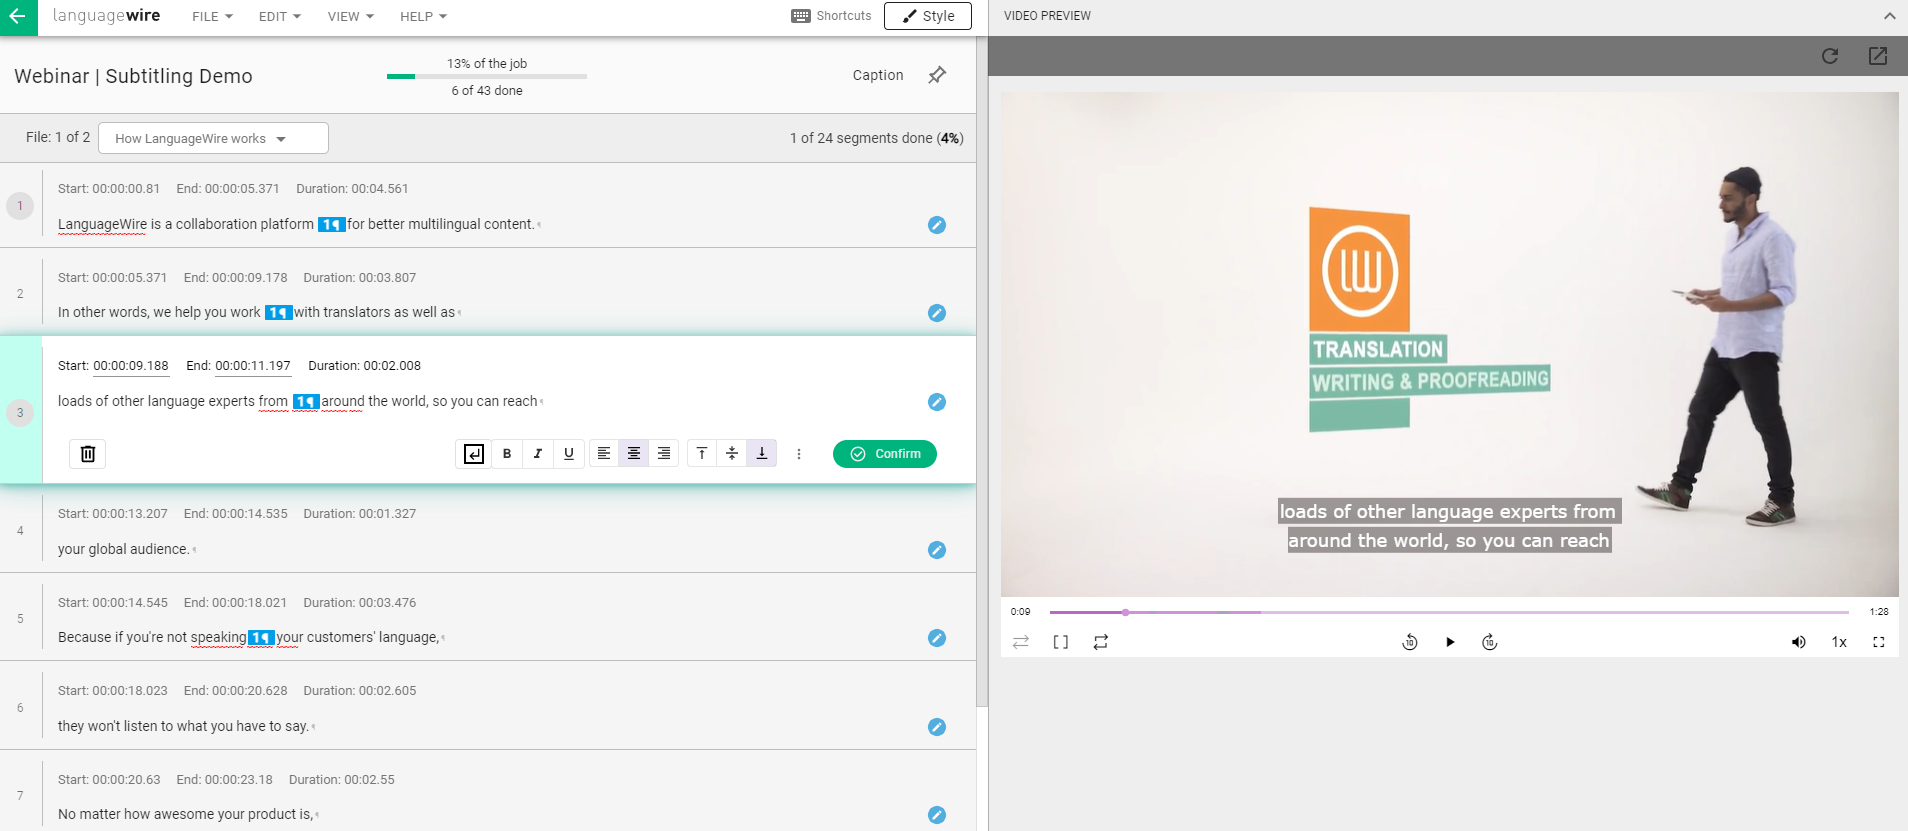1908x831 pixels.
Task: Pin the Caption panel
Action: [x=937, y=75]
